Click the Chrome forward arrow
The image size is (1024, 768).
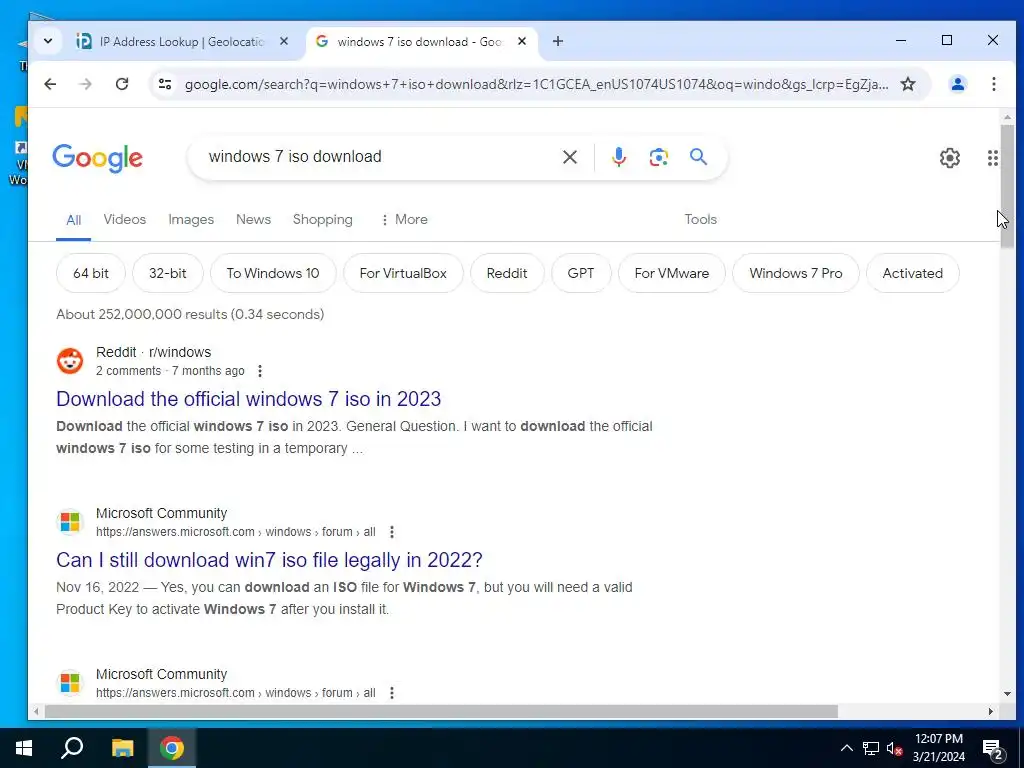(x=86, y=84)
